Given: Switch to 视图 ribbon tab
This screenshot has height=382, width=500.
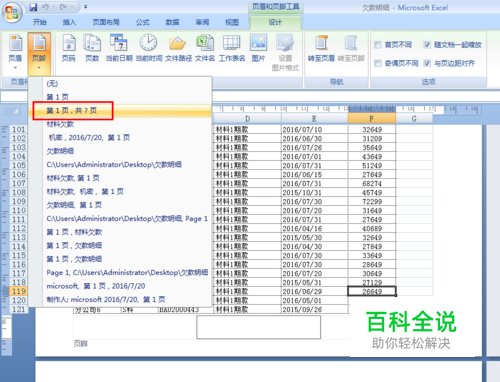Looking at the screenshot, I should pyautogui.click(x=232, y=22).
